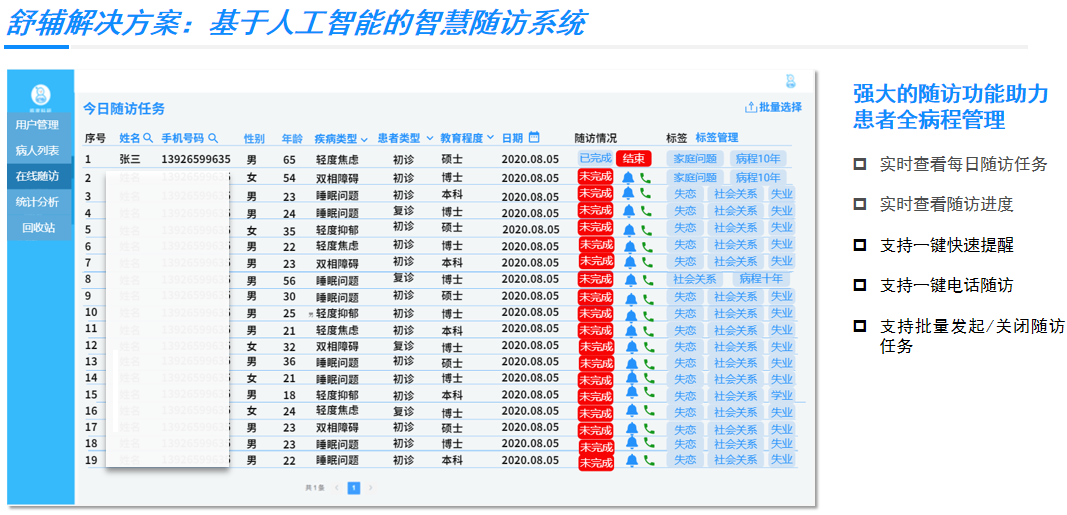Click the search icon next to 姓名
The image size is (1067, 515).
point(148,138)
